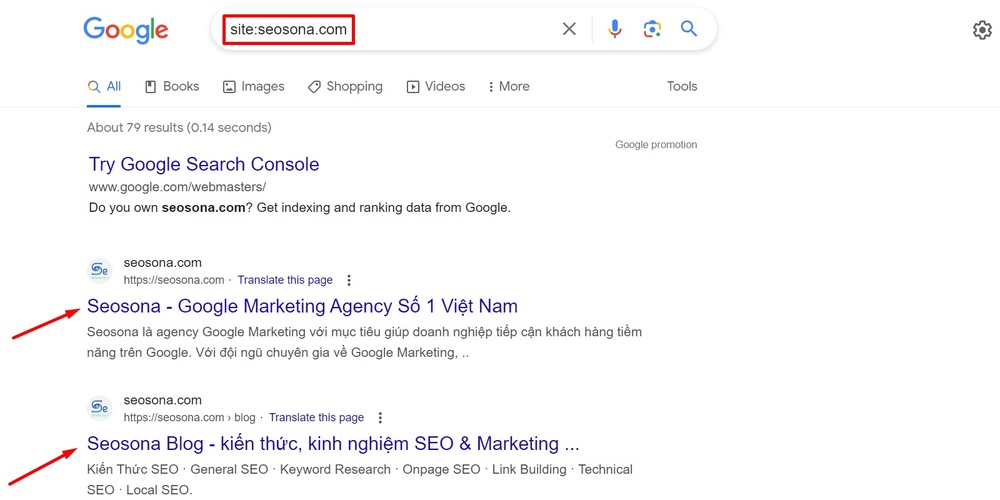Click the blue magnifier search button
The image size is (1000, 500).
coord(689,29)
